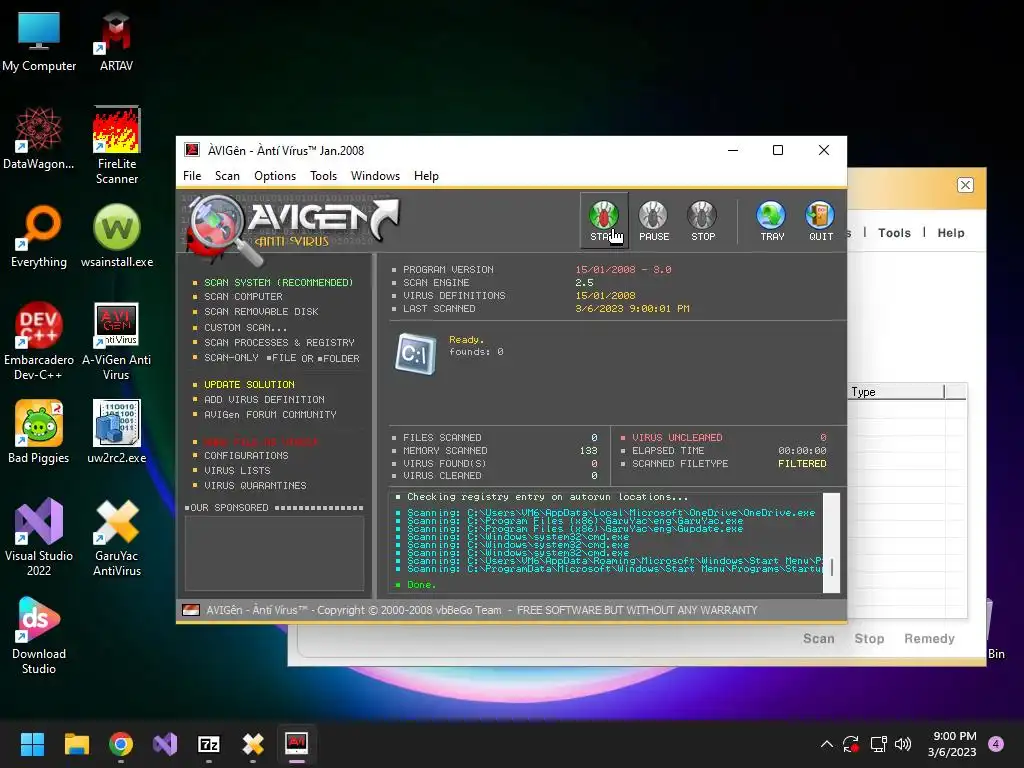Select the File scan-only option
This screenshot has width=1024, height=768.
tap(281, 358)
